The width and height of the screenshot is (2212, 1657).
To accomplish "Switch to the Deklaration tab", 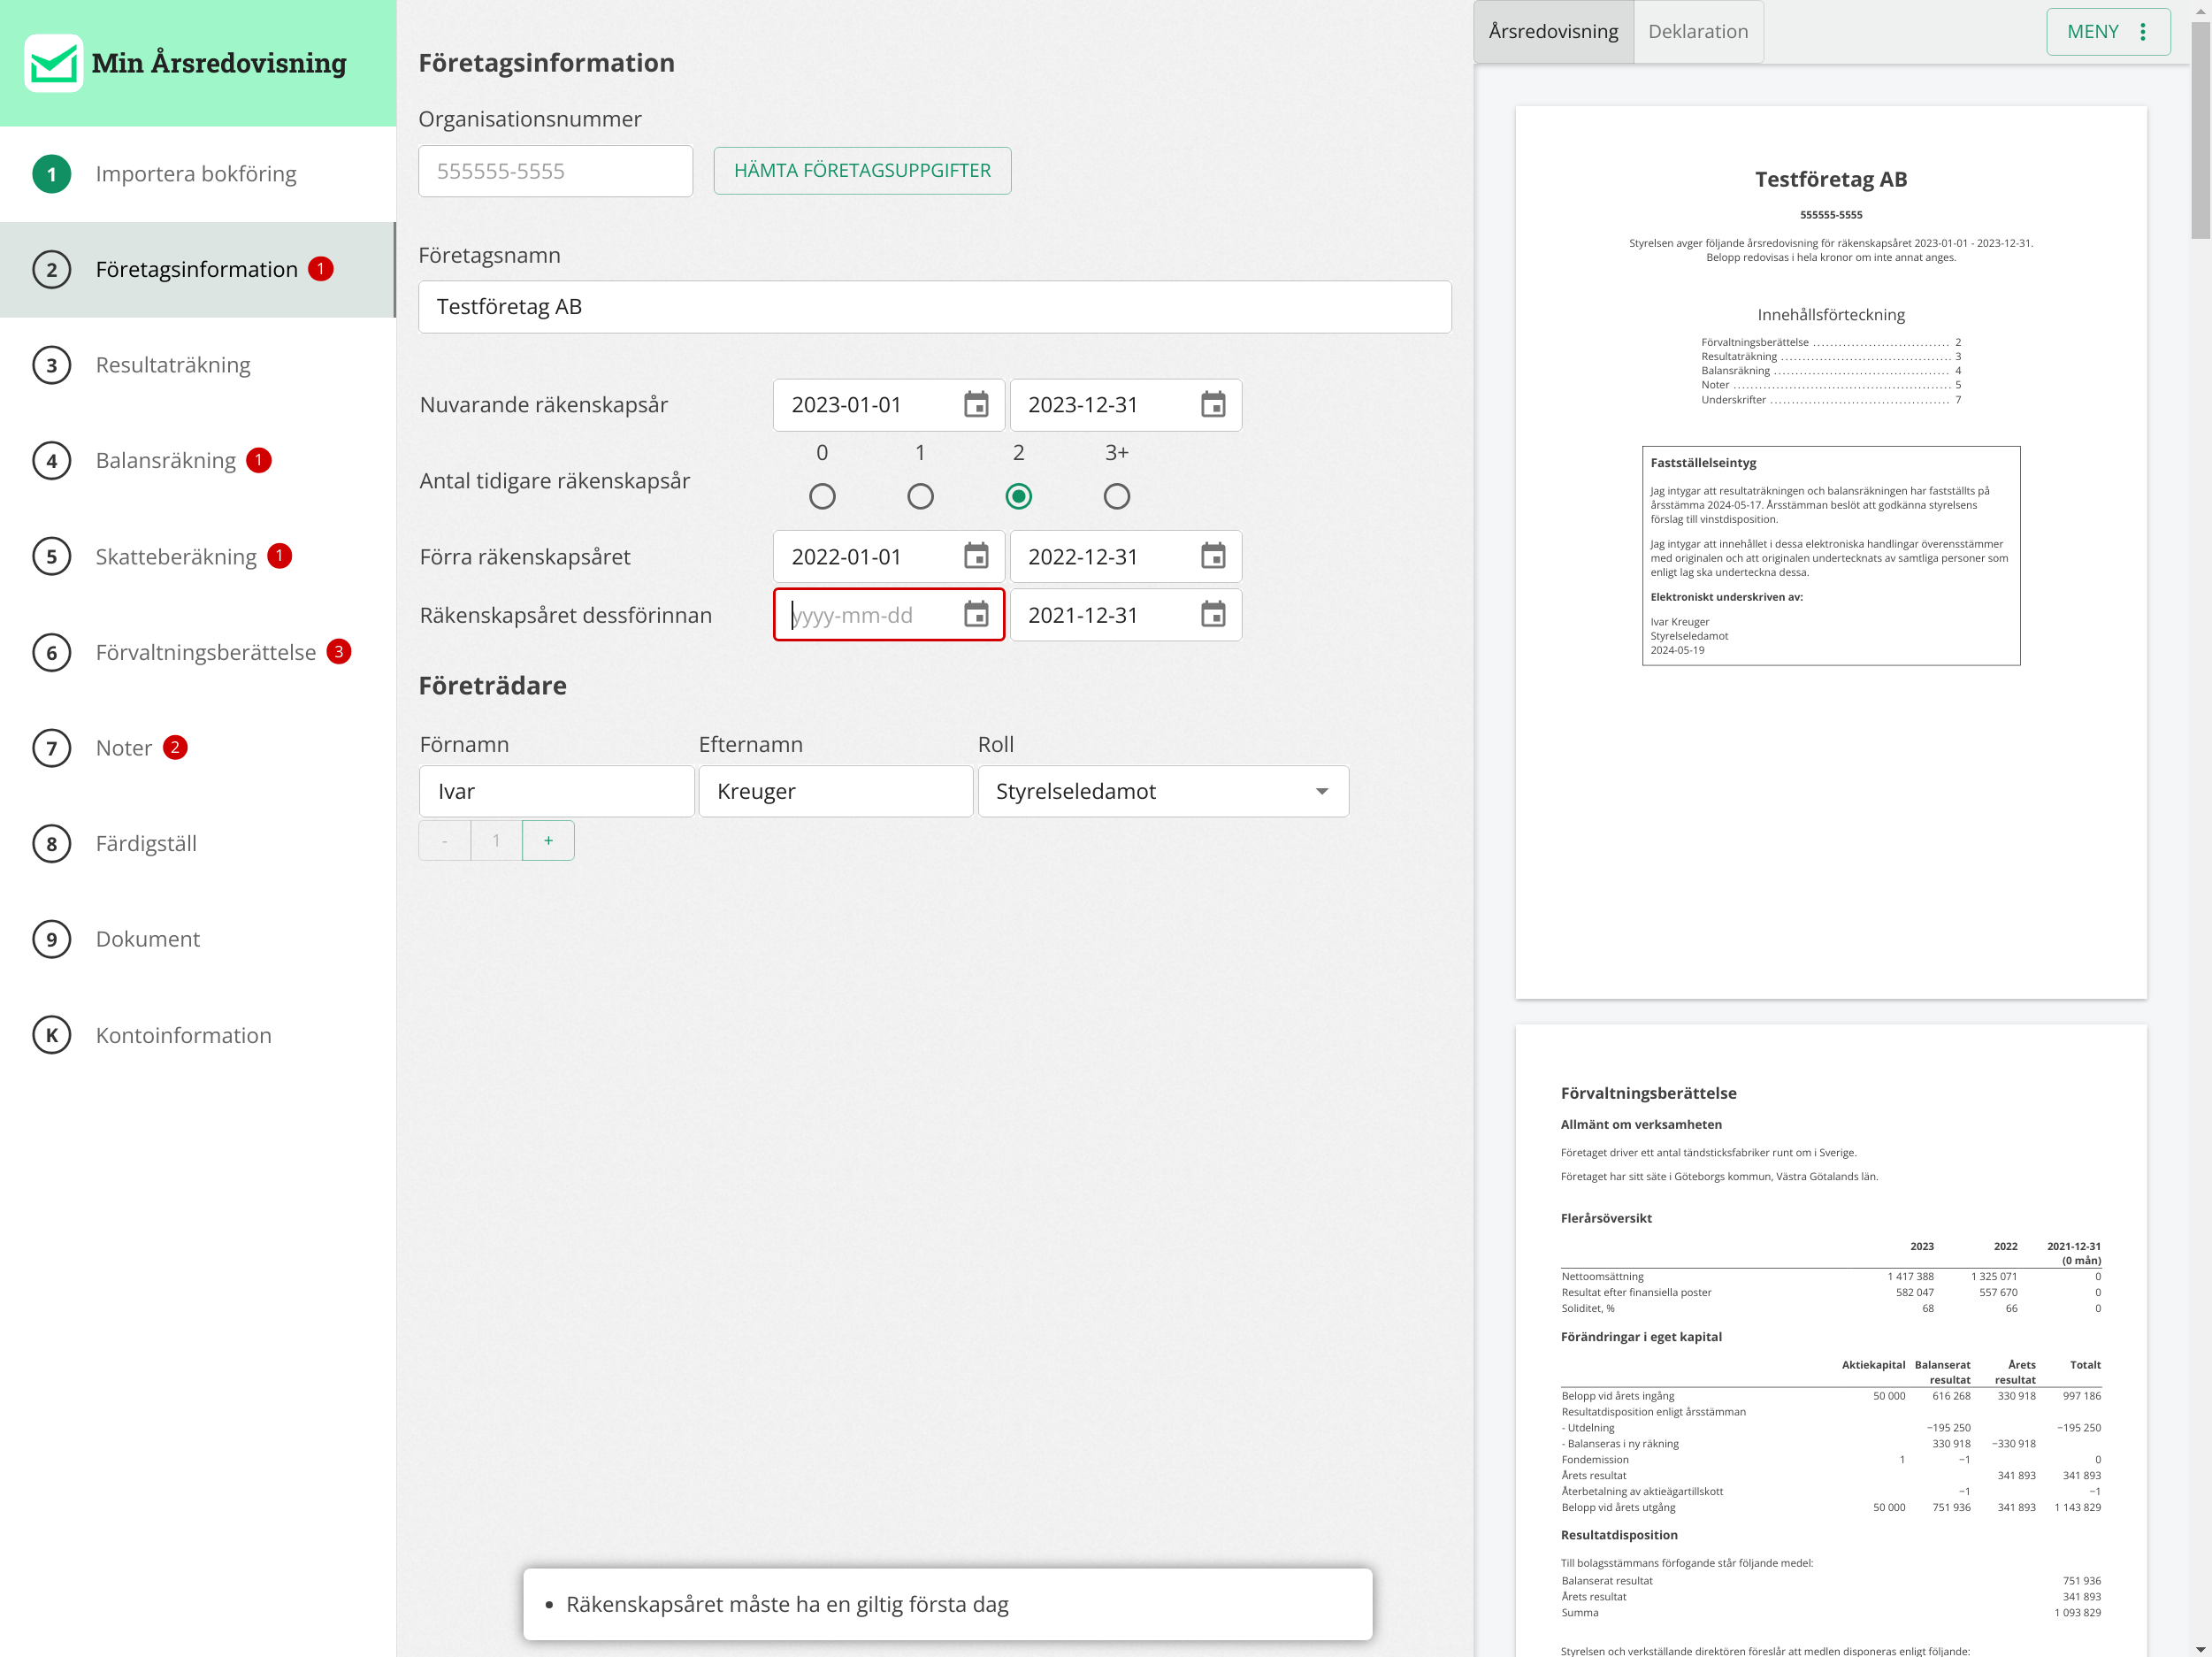I will [1697, 32].
